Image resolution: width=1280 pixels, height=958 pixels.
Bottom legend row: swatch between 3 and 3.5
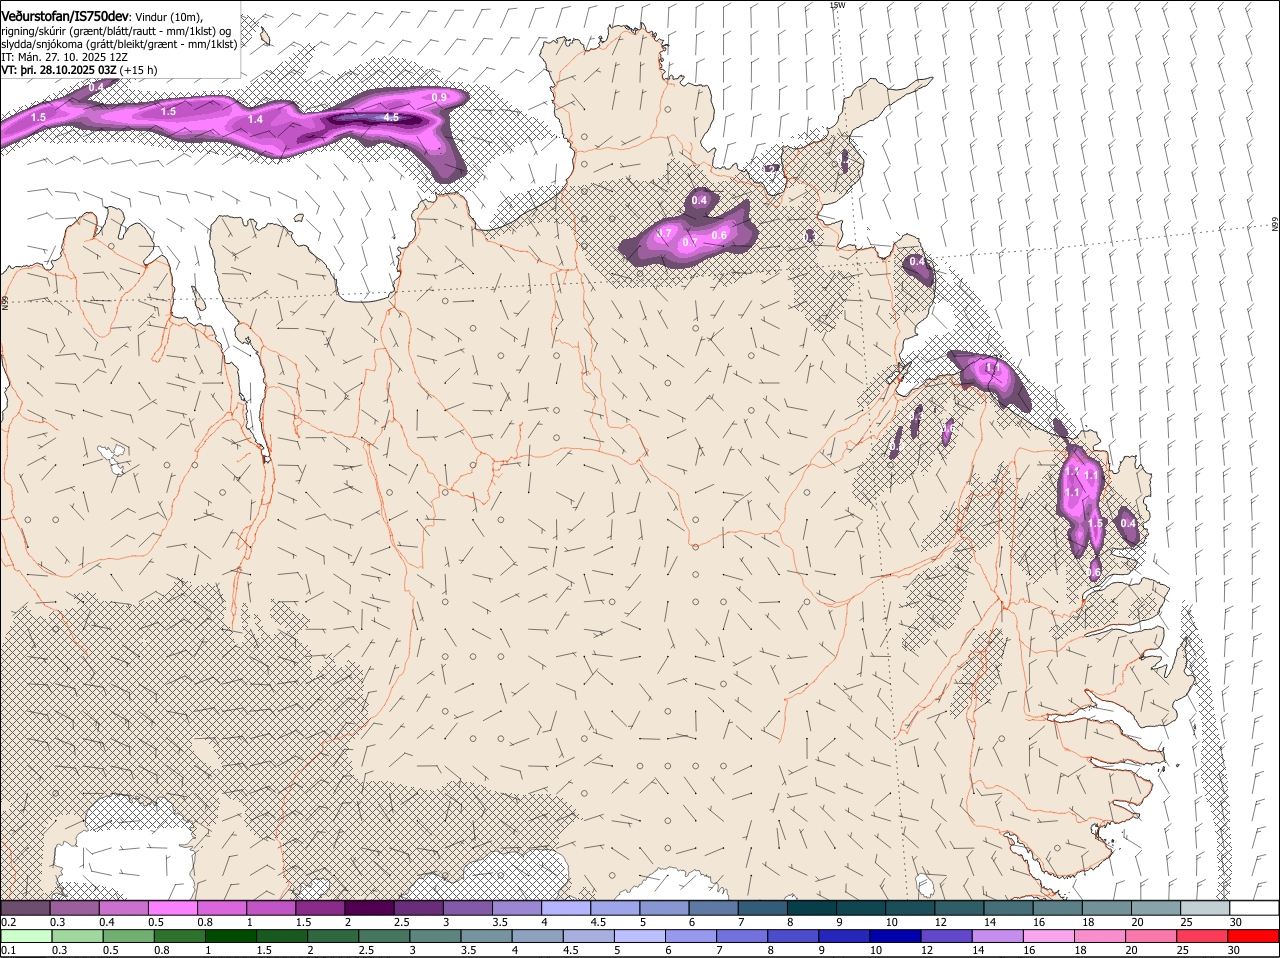[x=435, y=936]
